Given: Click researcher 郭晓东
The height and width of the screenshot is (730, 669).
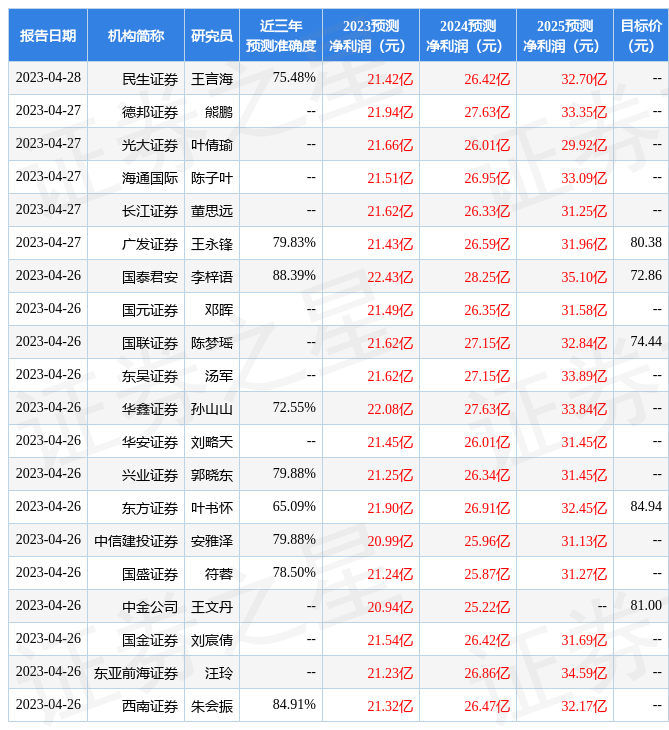Looking at the screenshot, I should (x=212, y=475).
